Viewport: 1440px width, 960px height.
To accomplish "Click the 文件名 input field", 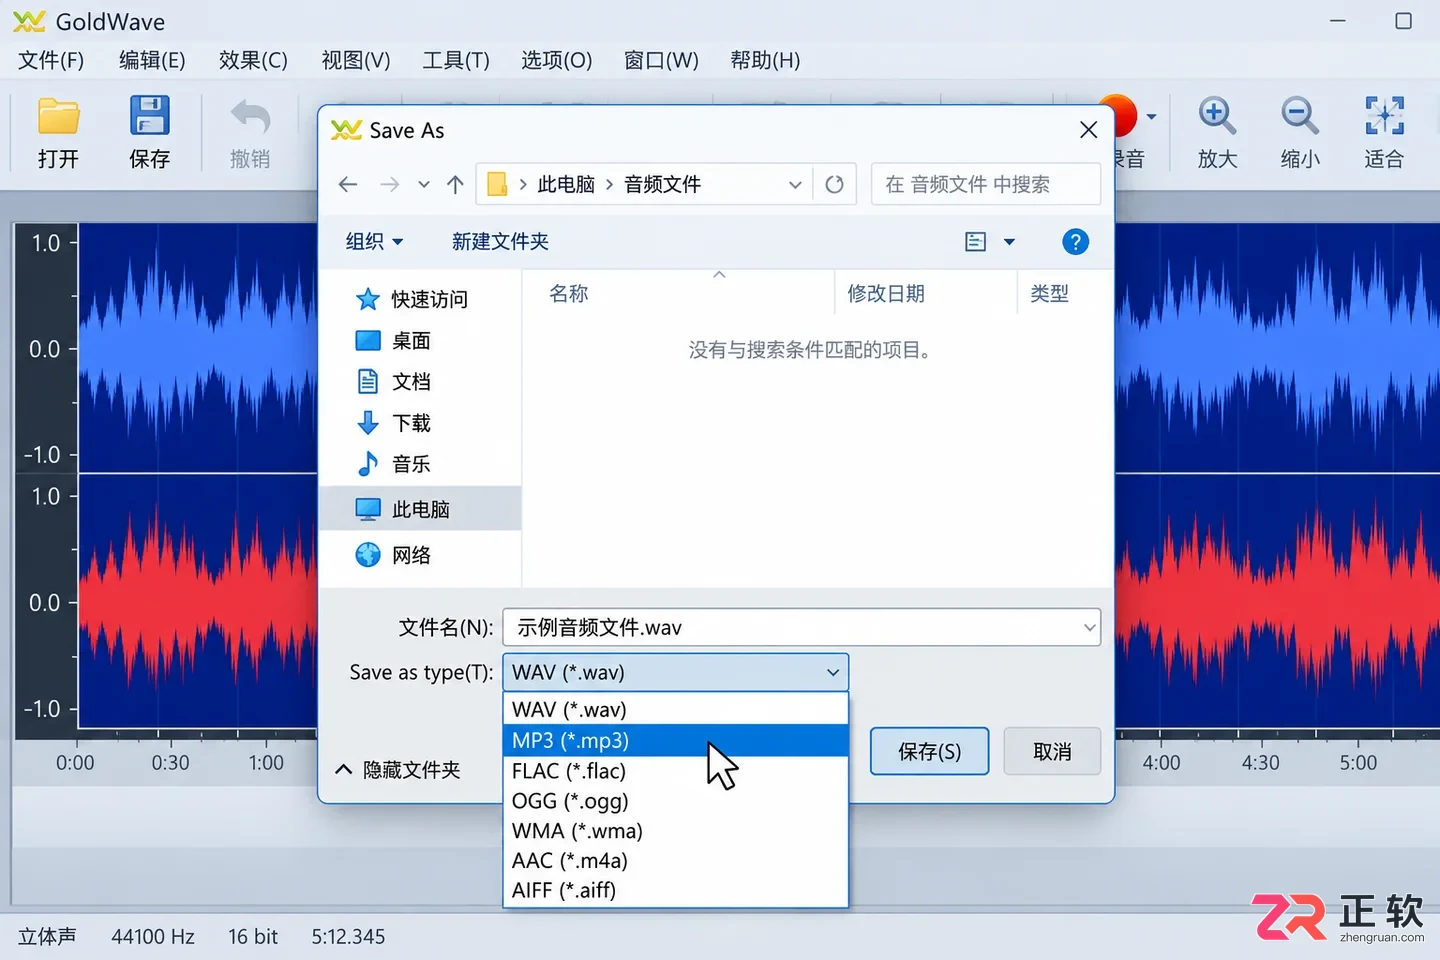I will coord(801,628).
